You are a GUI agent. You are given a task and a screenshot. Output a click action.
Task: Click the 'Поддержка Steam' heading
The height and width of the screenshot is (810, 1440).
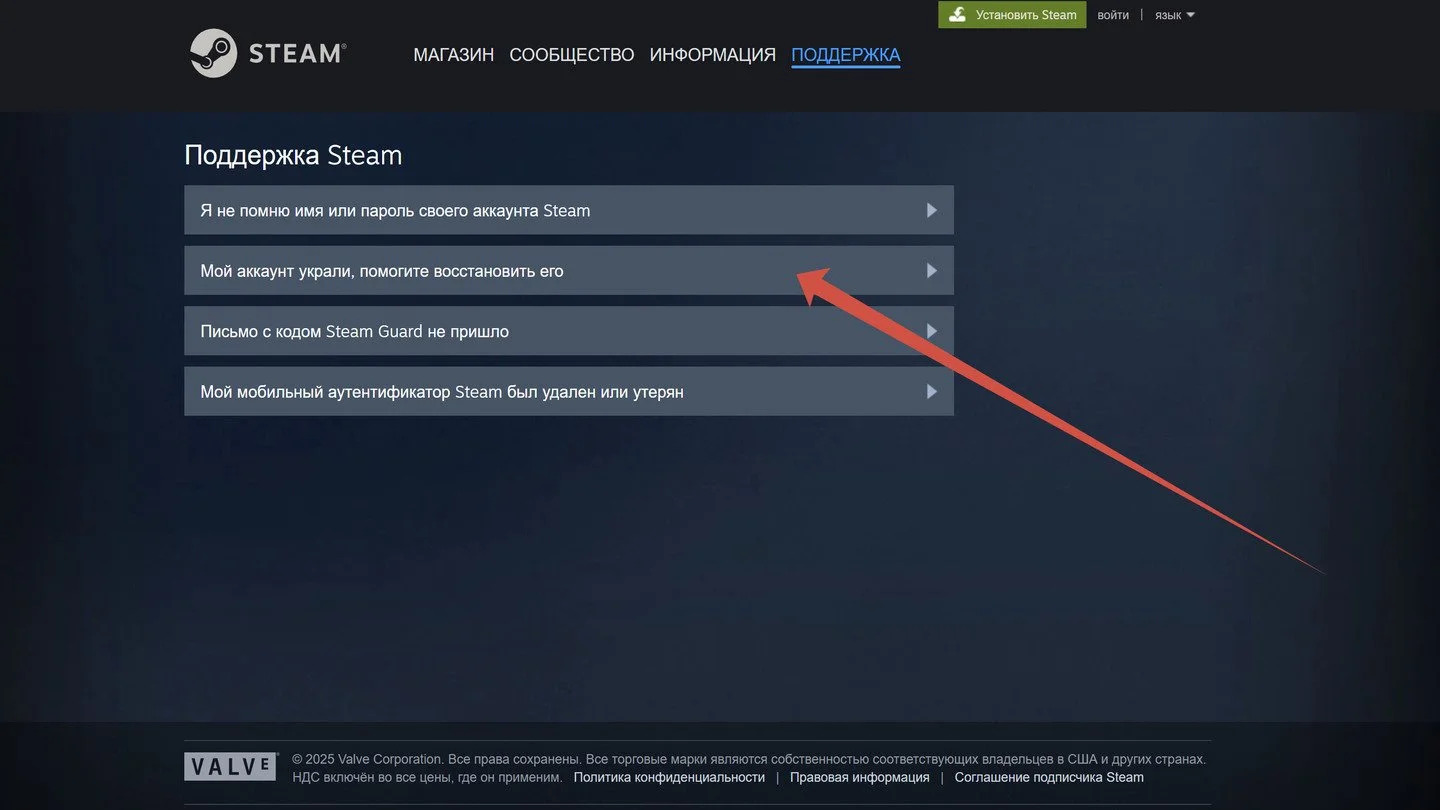coord(293,155)
